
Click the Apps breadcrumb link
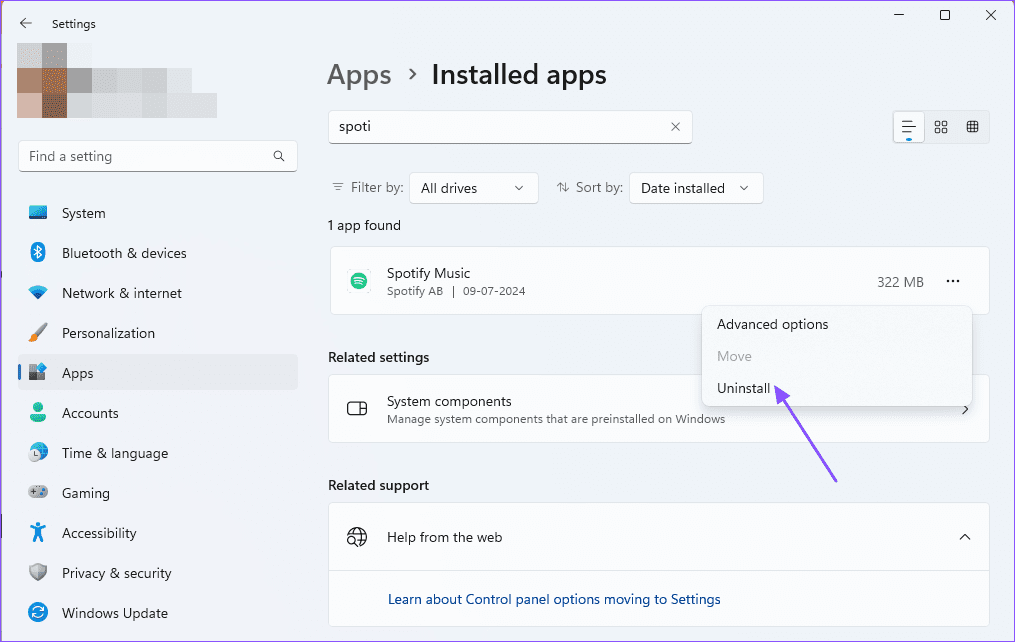click(359, 75)
